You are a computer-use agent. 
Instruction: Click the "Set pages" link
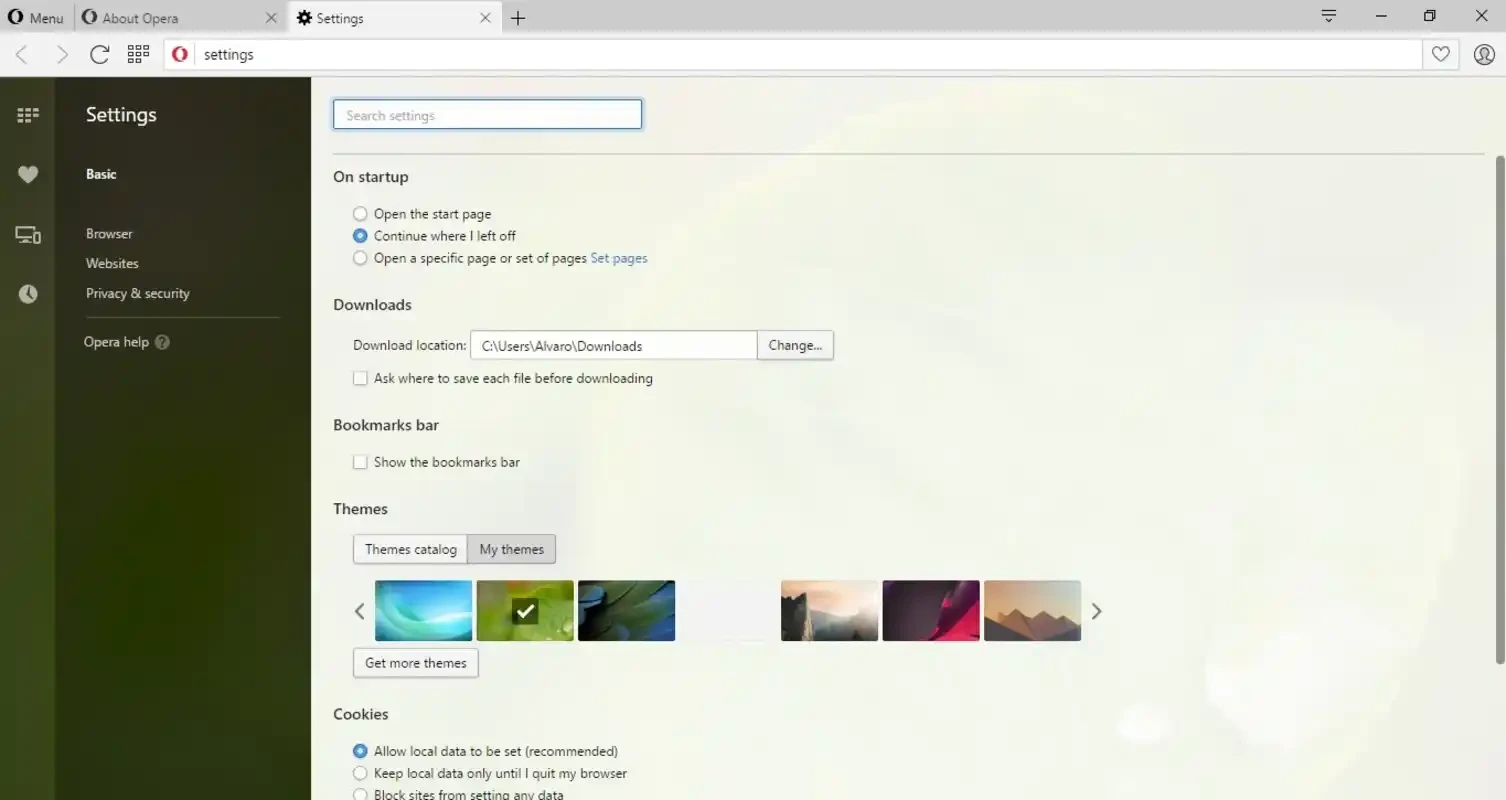(619, 258)
